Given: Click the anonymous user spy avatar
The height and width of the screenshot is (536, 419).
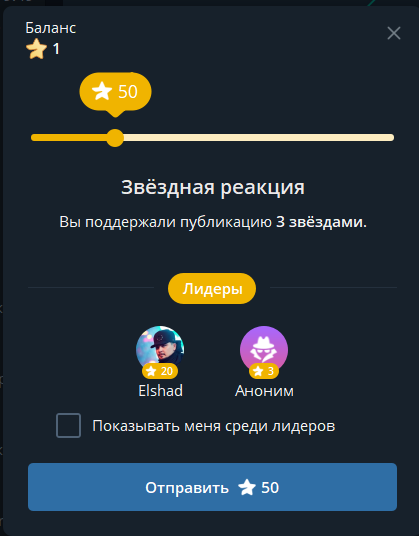Looking at the screenshot, I should [x=264, y=349].
